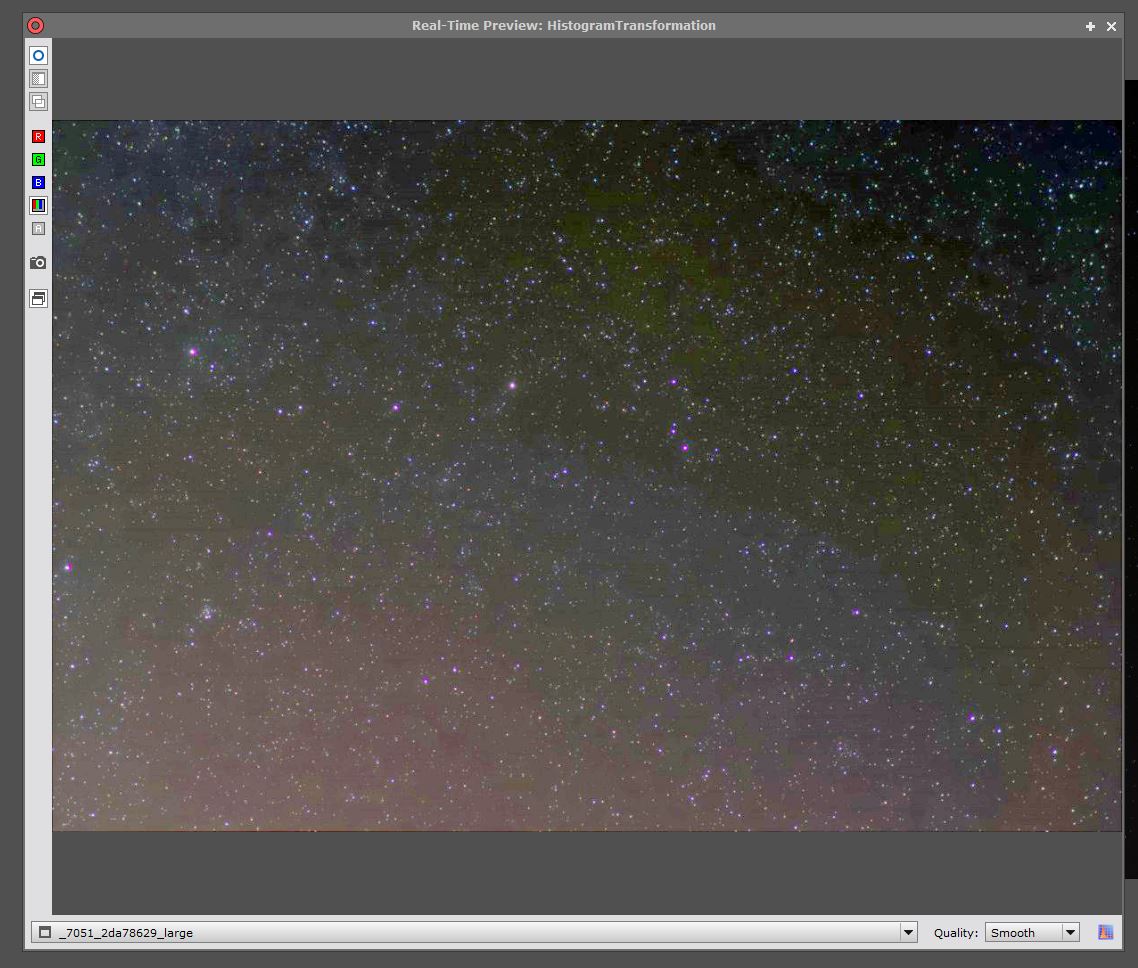Select the alpha A channel display
Screen dimensions: 1138x968
click(38, 229)
